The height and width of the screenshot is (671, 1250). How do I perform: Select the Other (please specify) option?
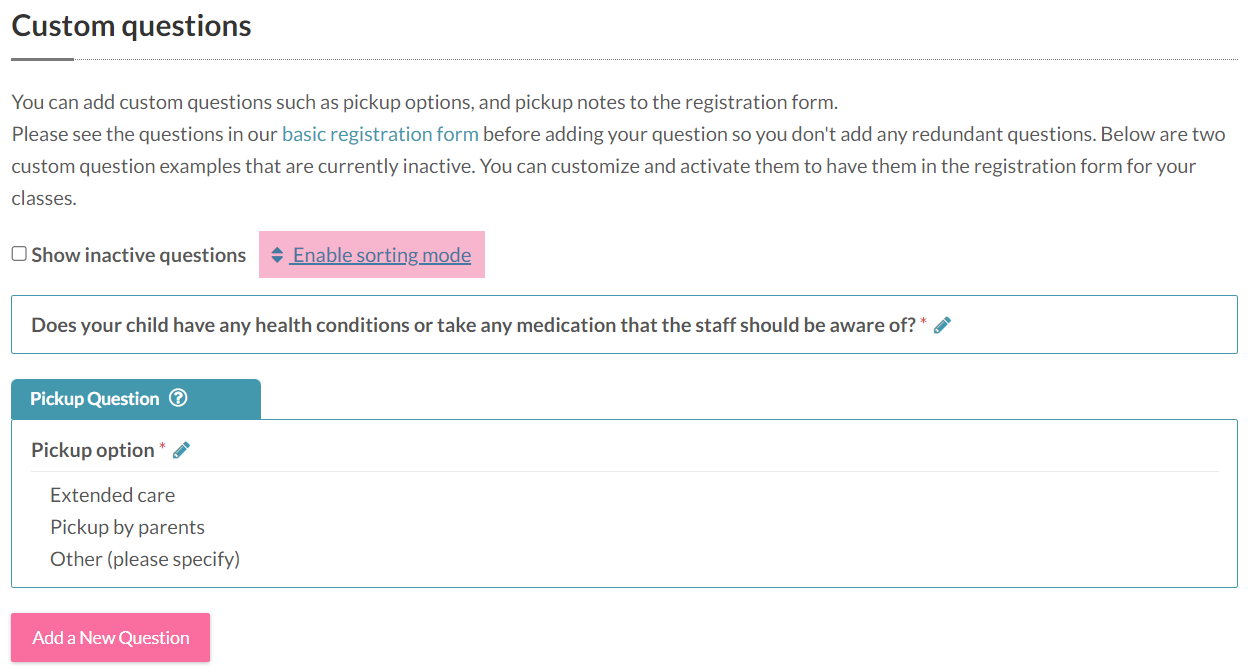(x=145, y=559)
